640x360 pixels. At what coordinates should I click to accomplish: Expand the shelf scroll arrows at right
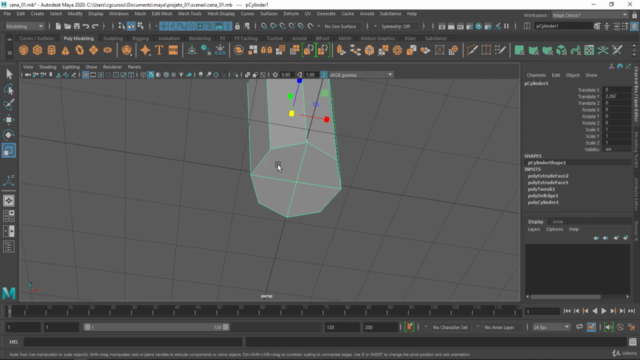click(x=634, y=51)
